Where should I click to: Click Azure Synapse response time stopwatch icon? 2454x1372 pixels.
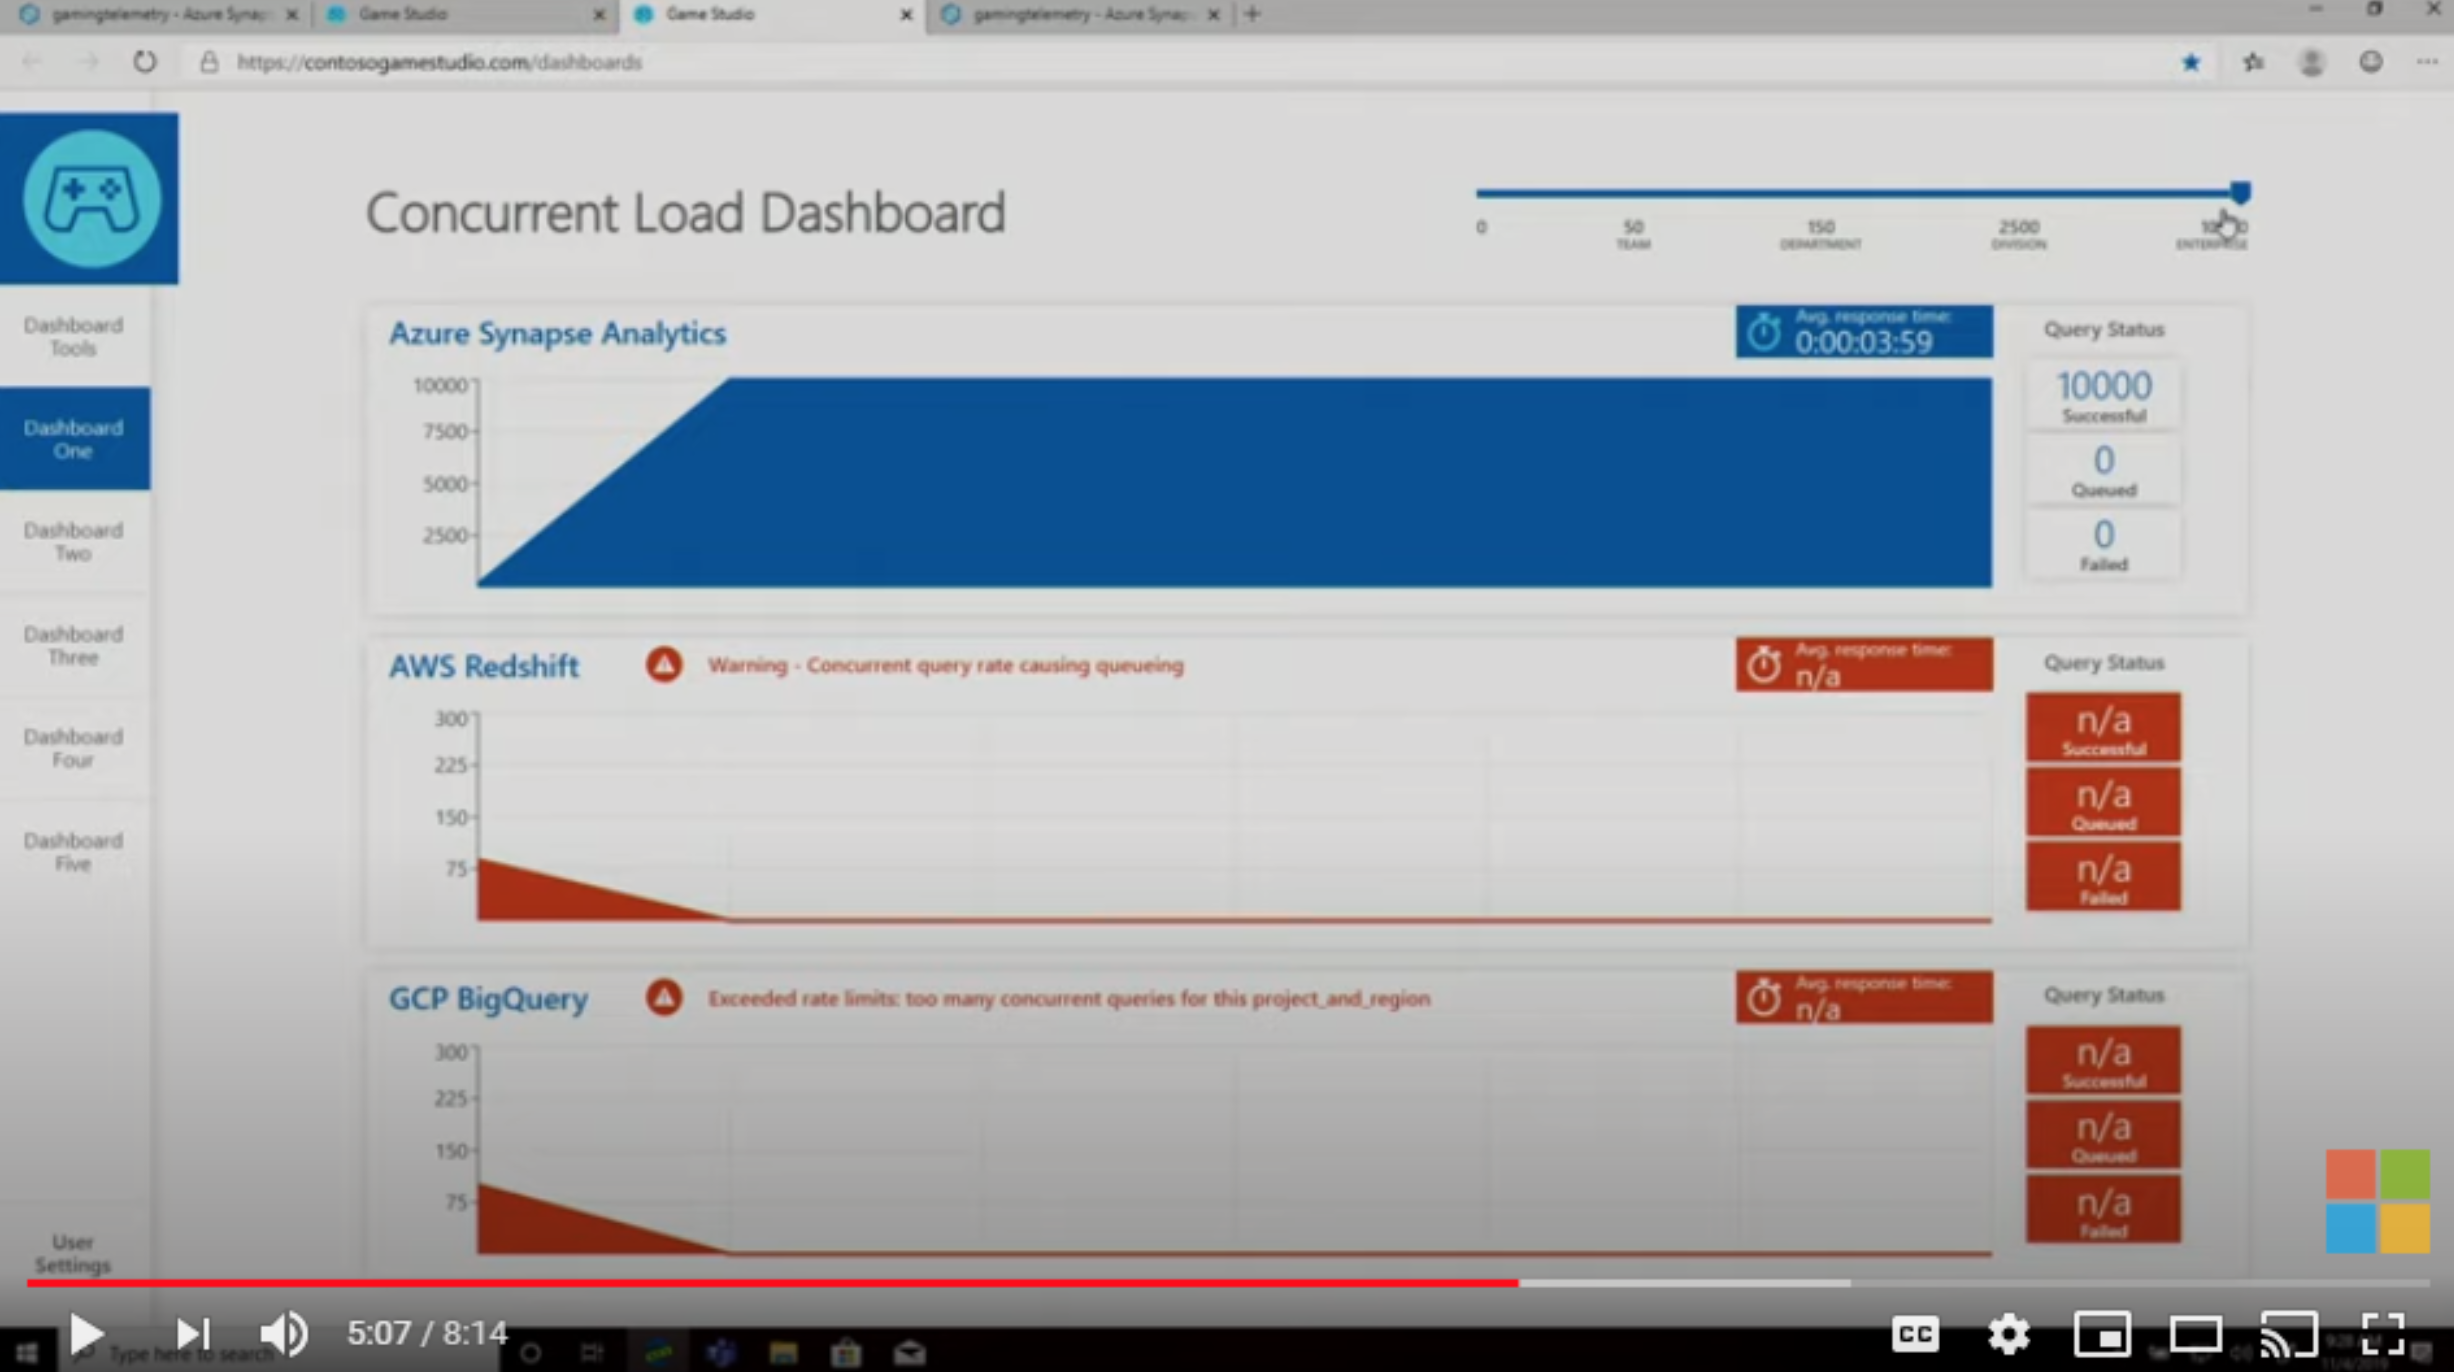point(1764,333)
